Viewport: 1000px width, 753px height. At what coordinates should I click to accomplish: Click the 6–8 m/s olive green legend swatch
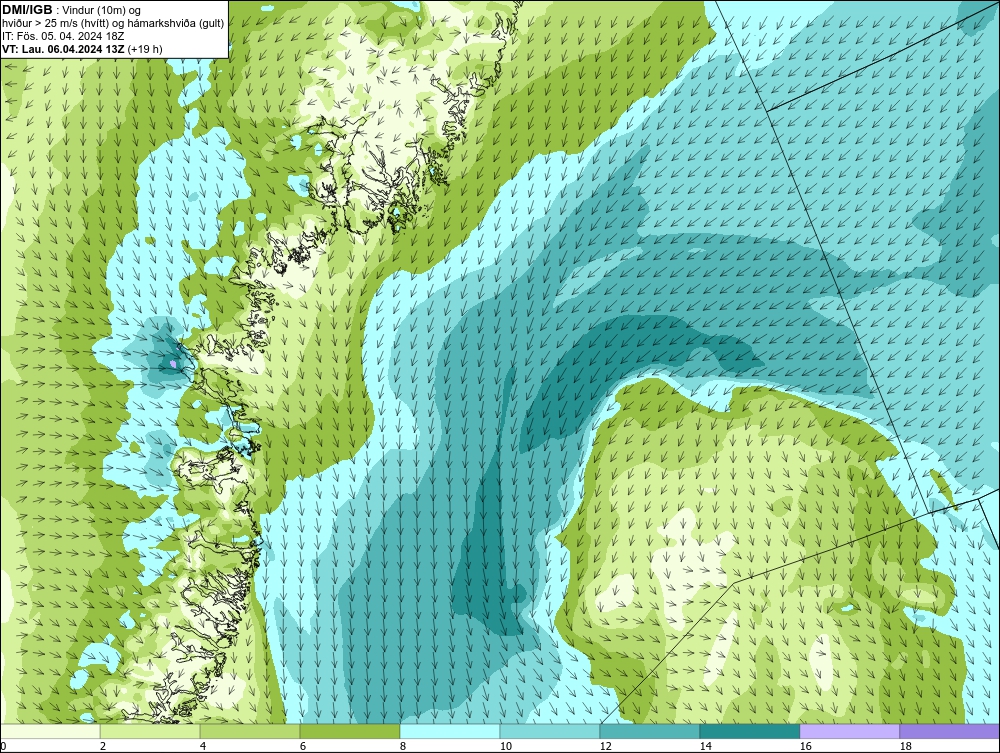(349, 731)
